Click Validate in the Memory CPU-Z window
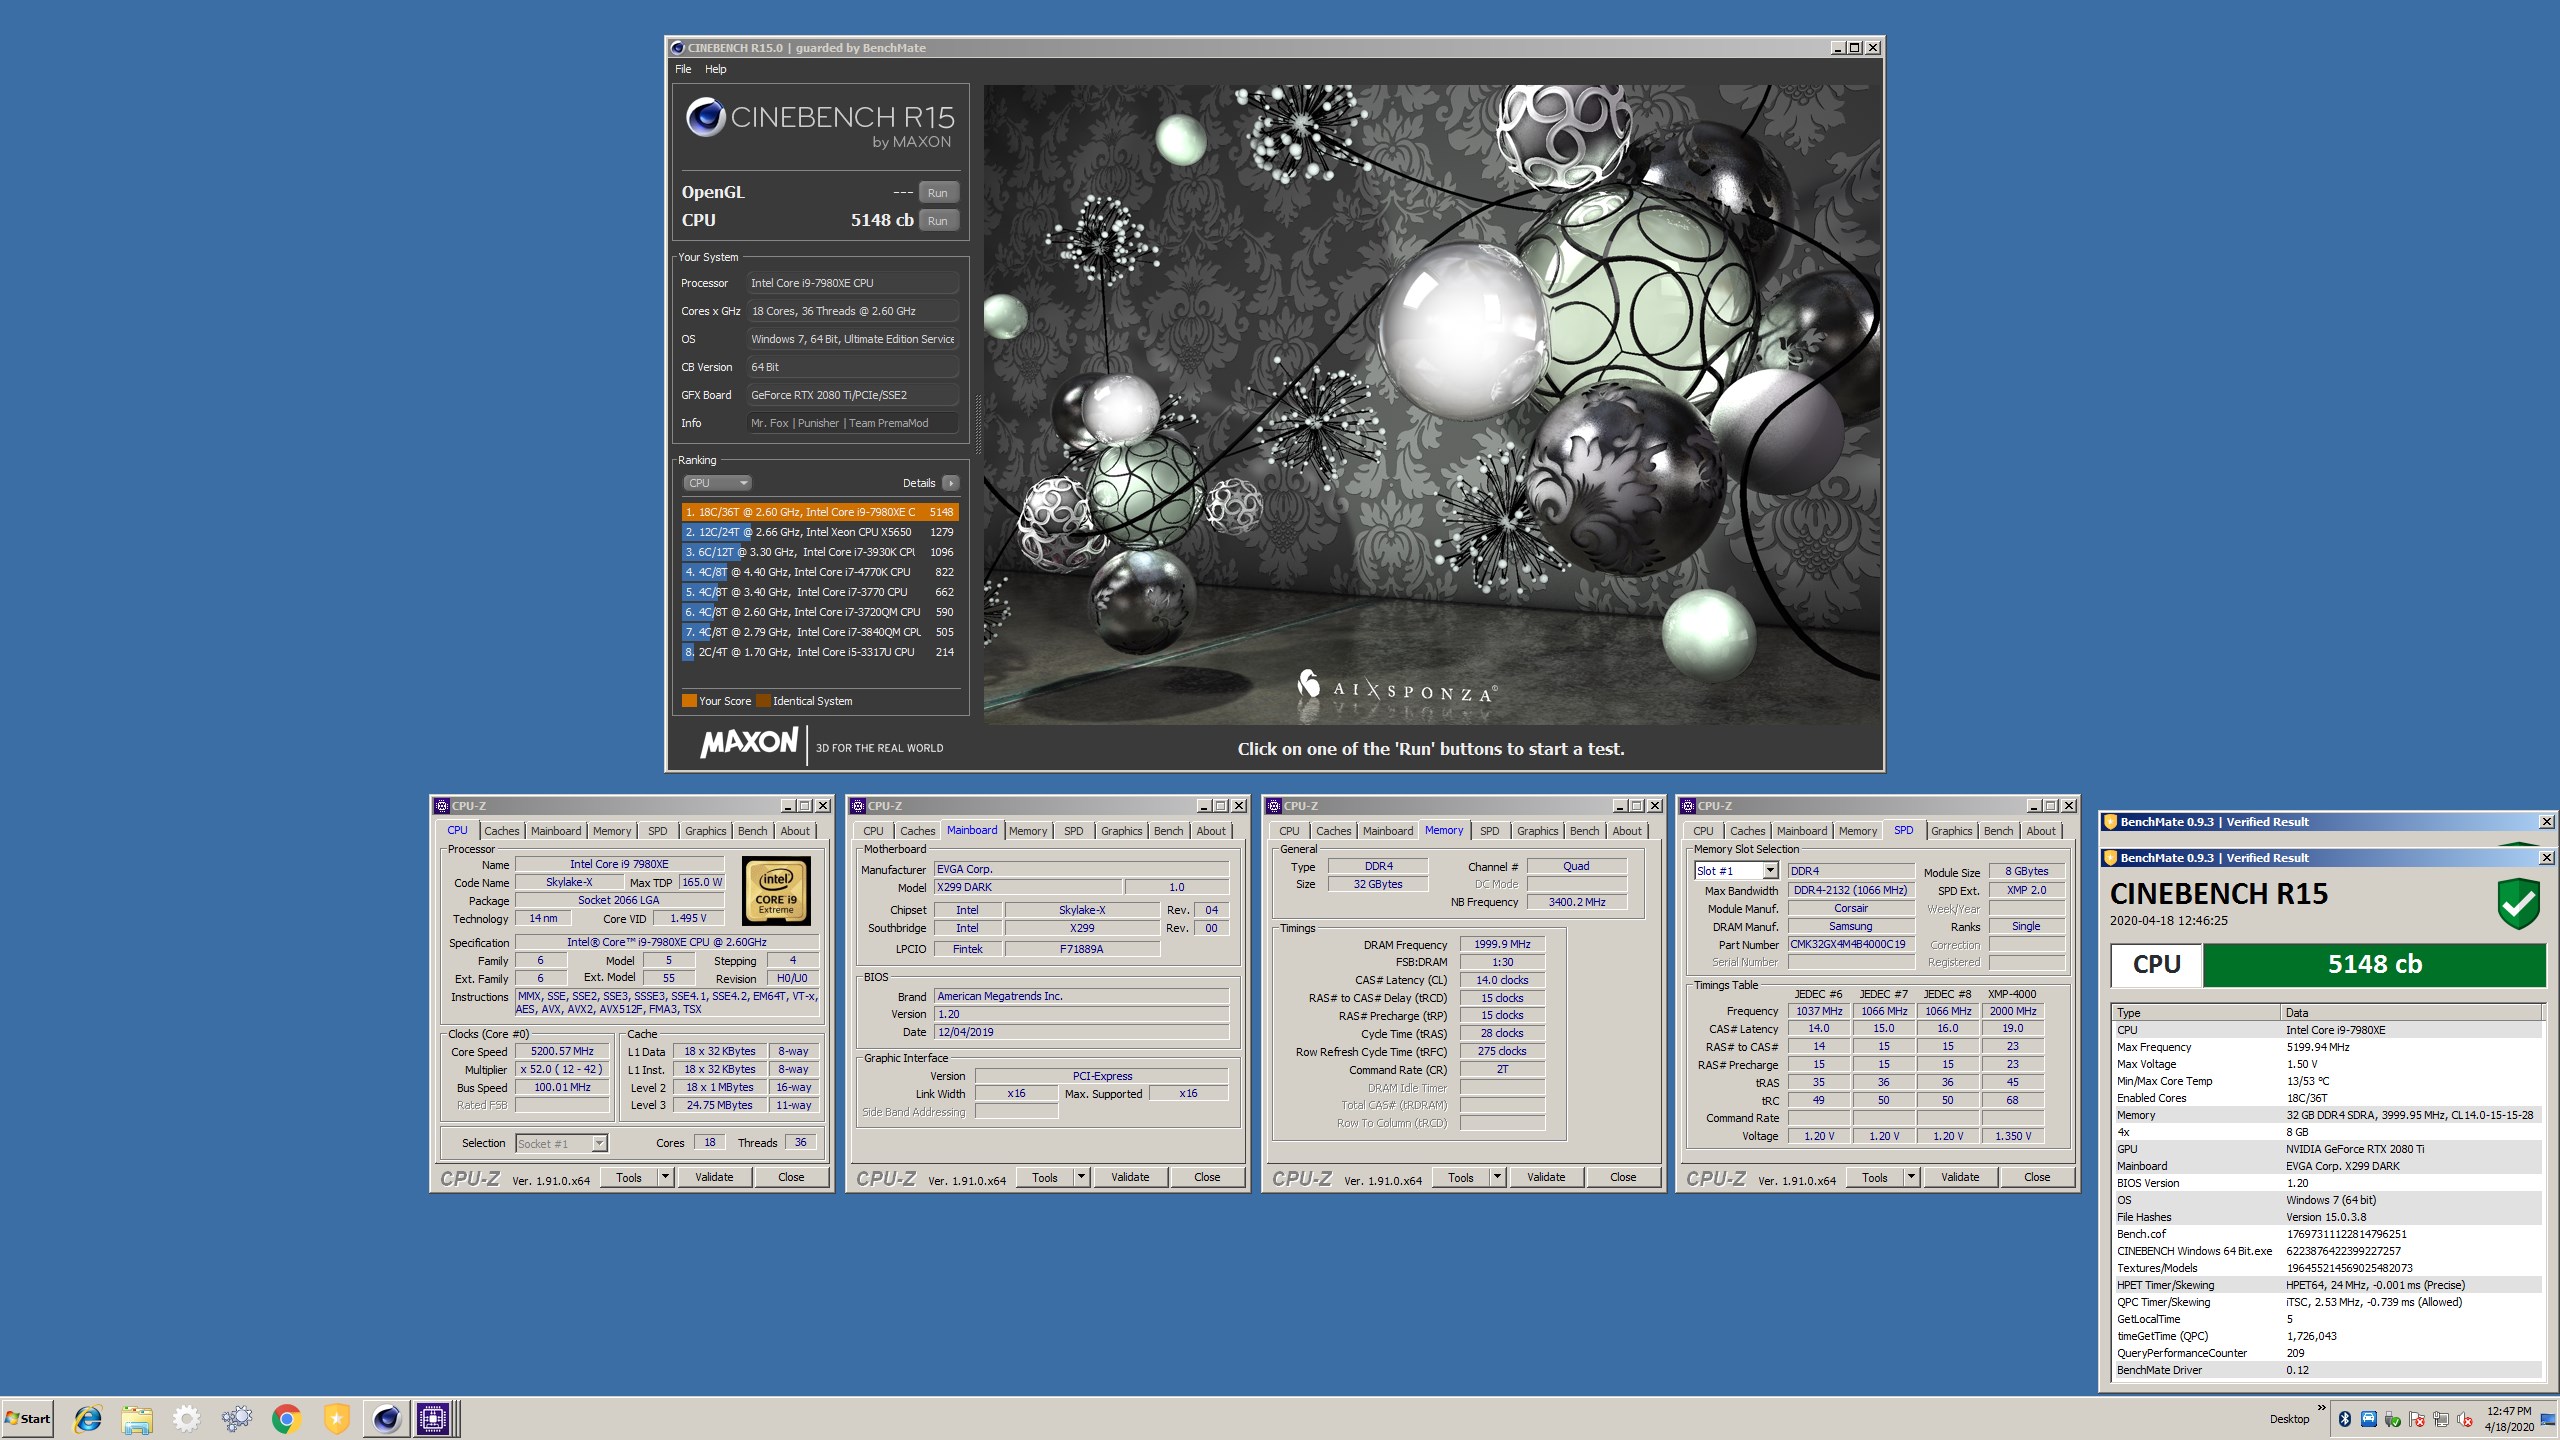The image size is (2560, 1440). click(x=1545, y=1177)
